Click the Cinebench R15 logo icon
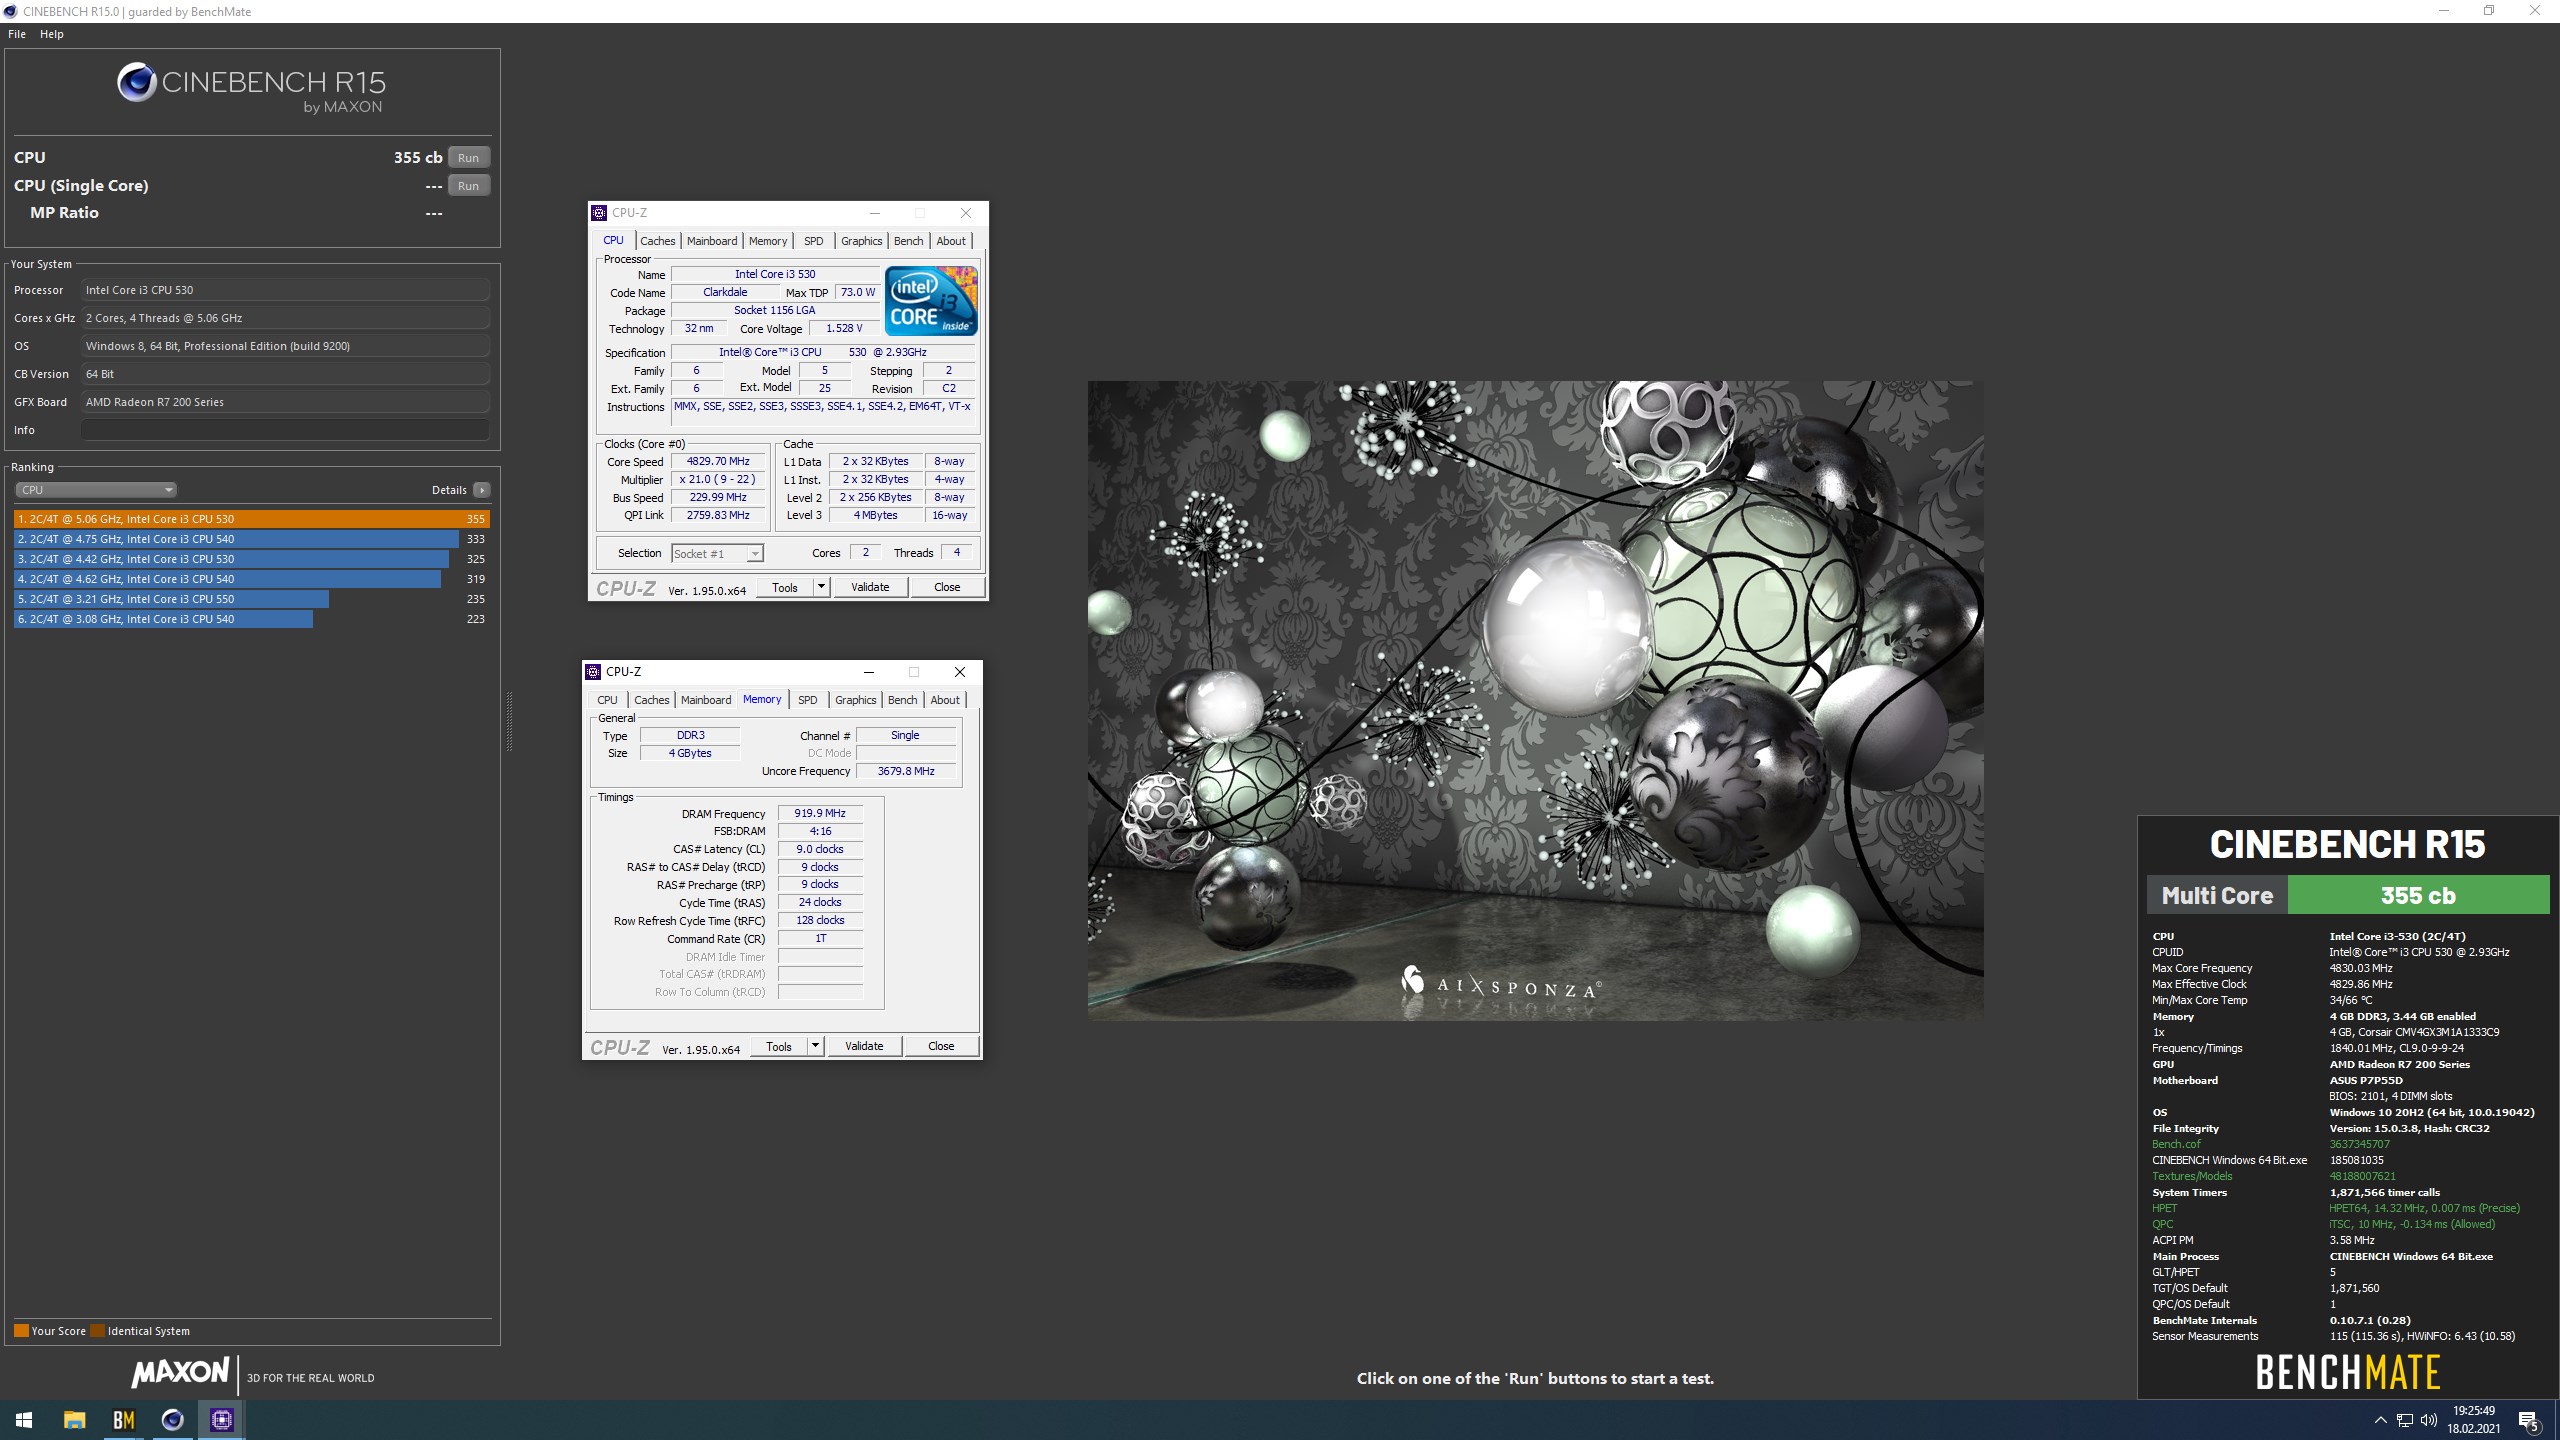 pos(136,82)
